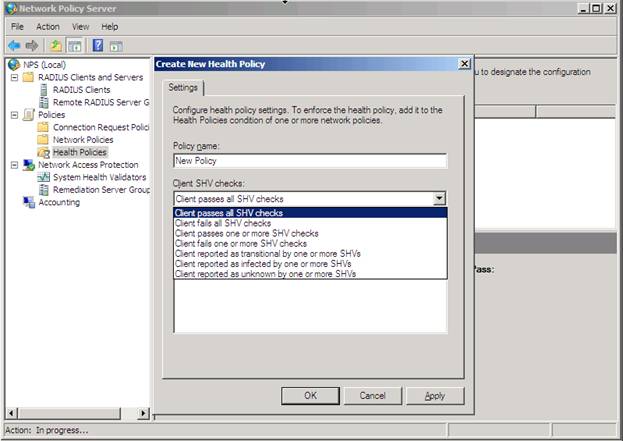Viewport: 623px width, 441px height.
Task: Close the Client SHV checks dropdown arrow
Action: (x=439, y=199)
